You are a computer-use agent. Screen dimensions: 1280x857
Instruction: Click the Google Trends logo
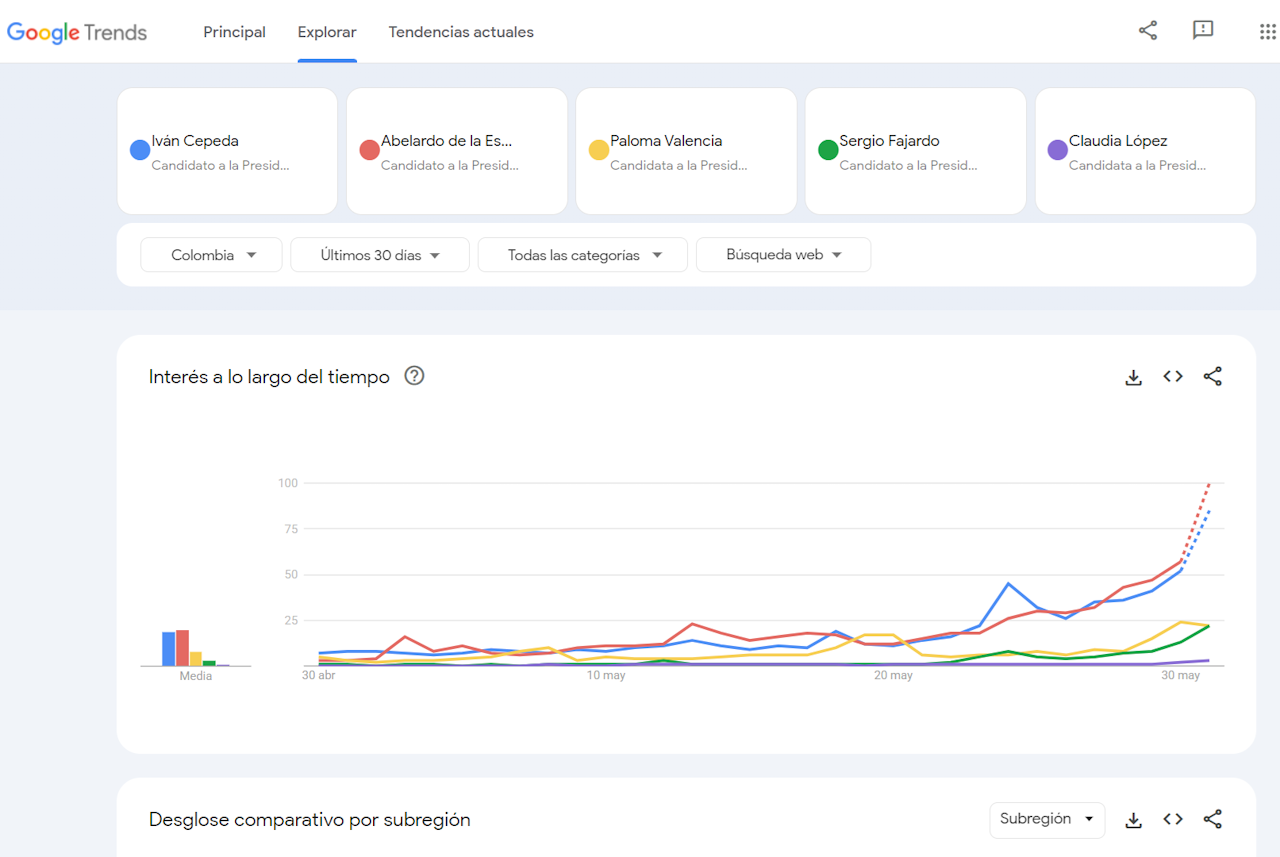coord(77,32)
